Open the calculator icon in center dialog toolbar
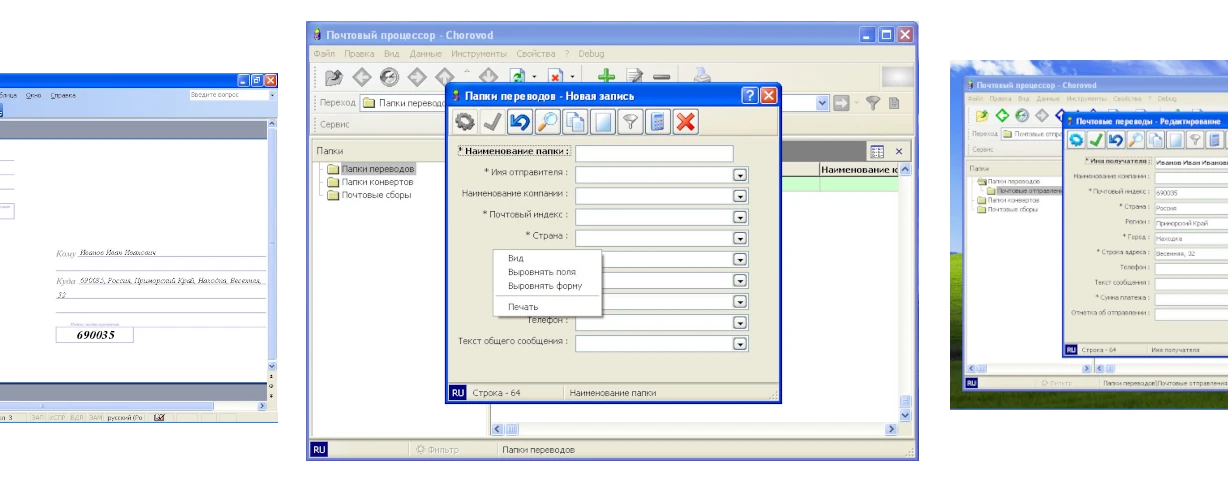Image resolution: width=1228 pixels, height=487 pixels. (x=657, y=122)
